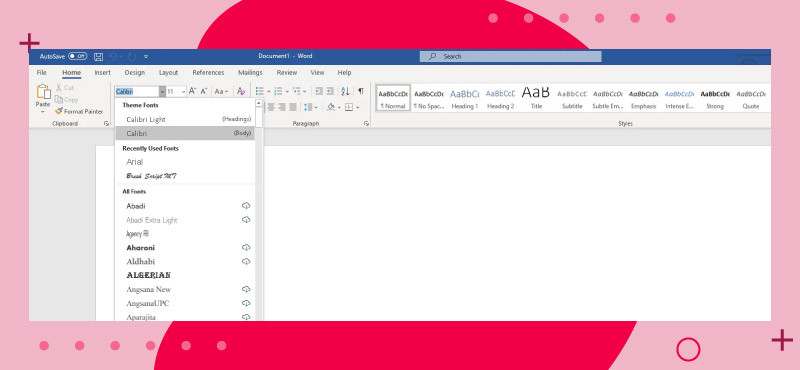The width and height of the screenshot is (800, 370).
Task: Click the Cut scissors button
Action: (x=65, y=88)
